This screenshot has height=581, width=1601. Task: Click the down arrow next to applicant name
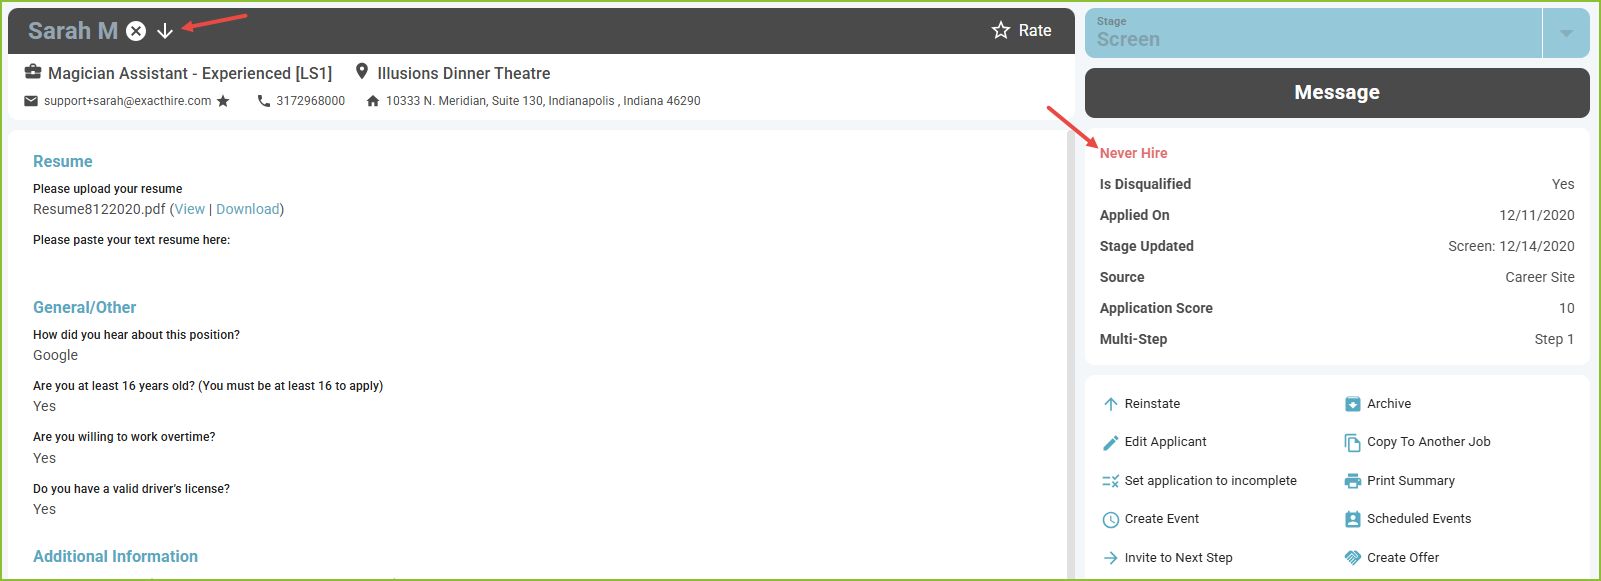point(165,31)
